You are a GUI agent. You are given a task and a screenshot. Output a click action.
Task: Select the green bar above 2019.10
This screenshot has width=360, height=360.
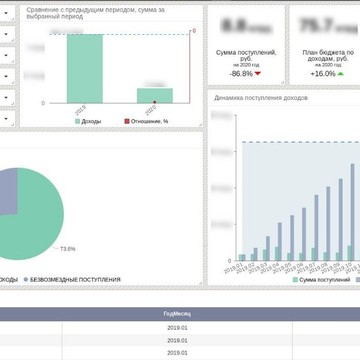tap(349, 253)
